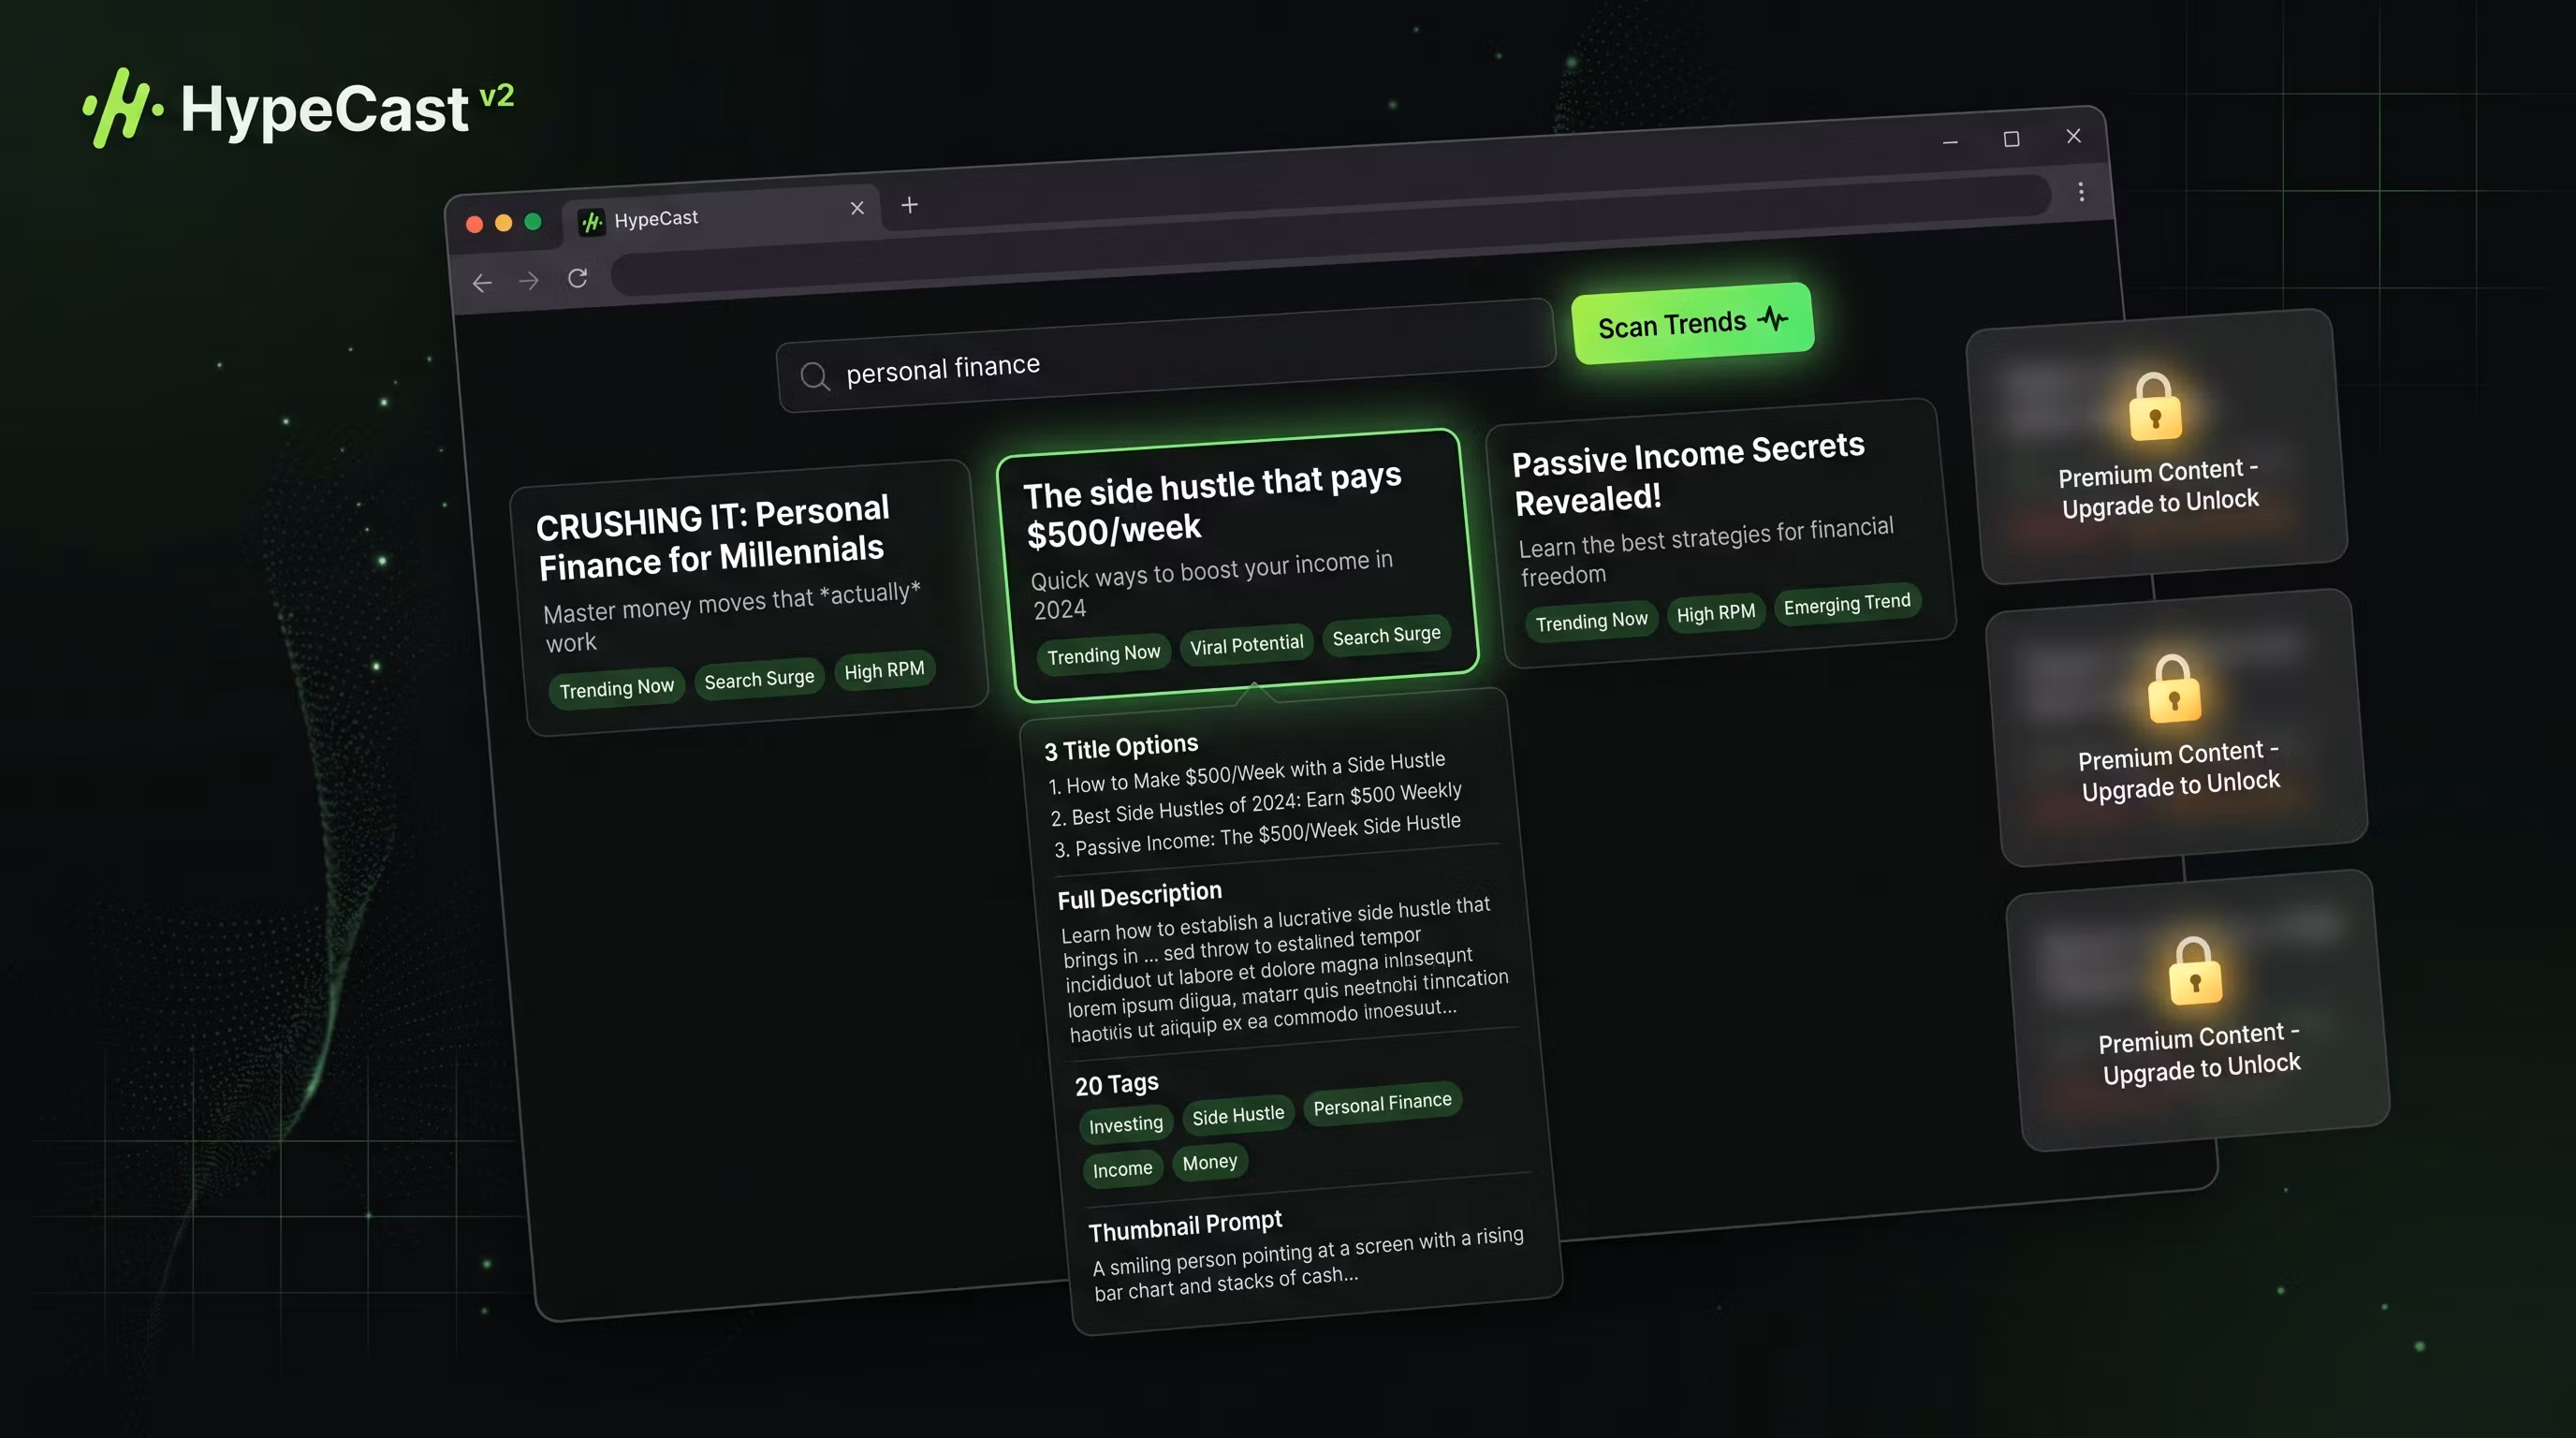Click Trending Now tag on side hustle card
Viewport: 2576px width, 1438px height.
coord(1103,654)
